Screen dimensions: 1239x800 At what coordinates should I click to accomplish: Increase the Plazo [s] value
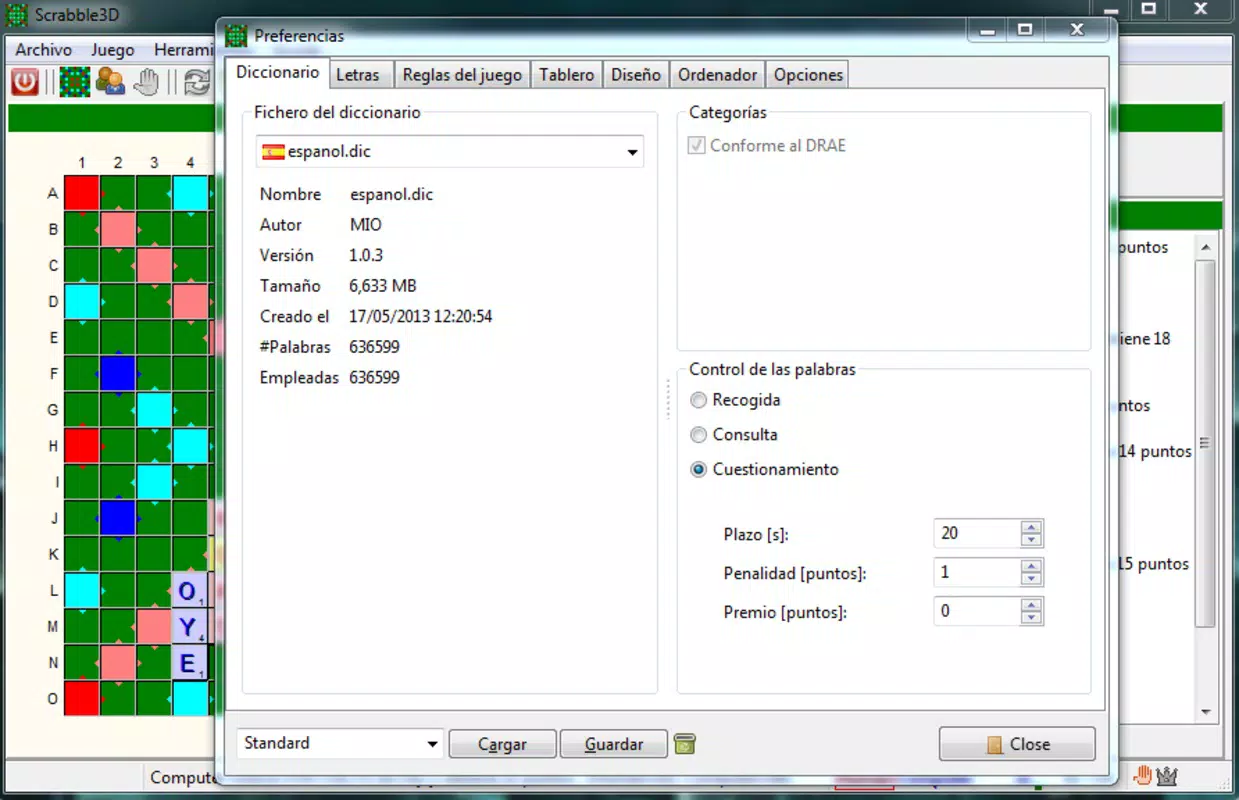tap(1032, 526)
